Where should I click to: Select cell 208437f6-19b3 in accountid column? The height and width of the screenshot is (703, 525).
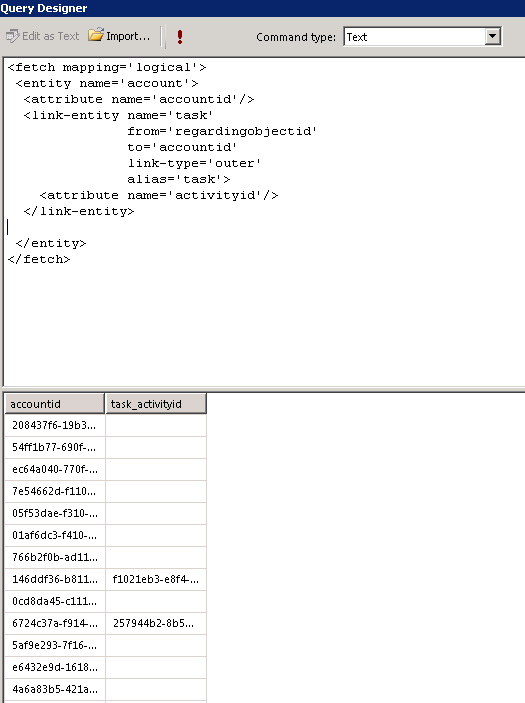(55, 425)
